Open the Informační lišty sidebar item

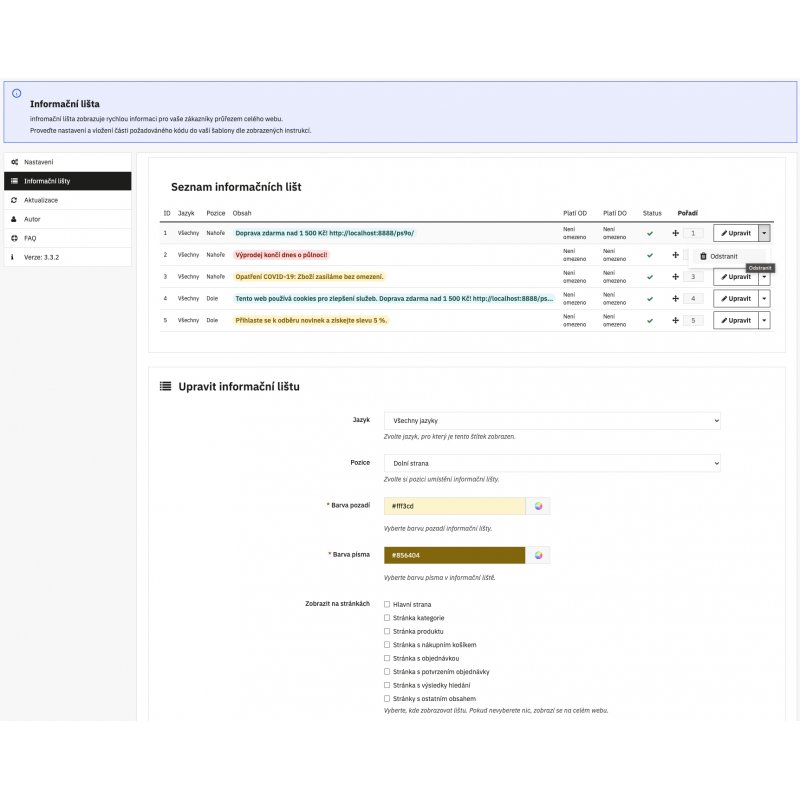pyautogui.click(x=67, y=181)
